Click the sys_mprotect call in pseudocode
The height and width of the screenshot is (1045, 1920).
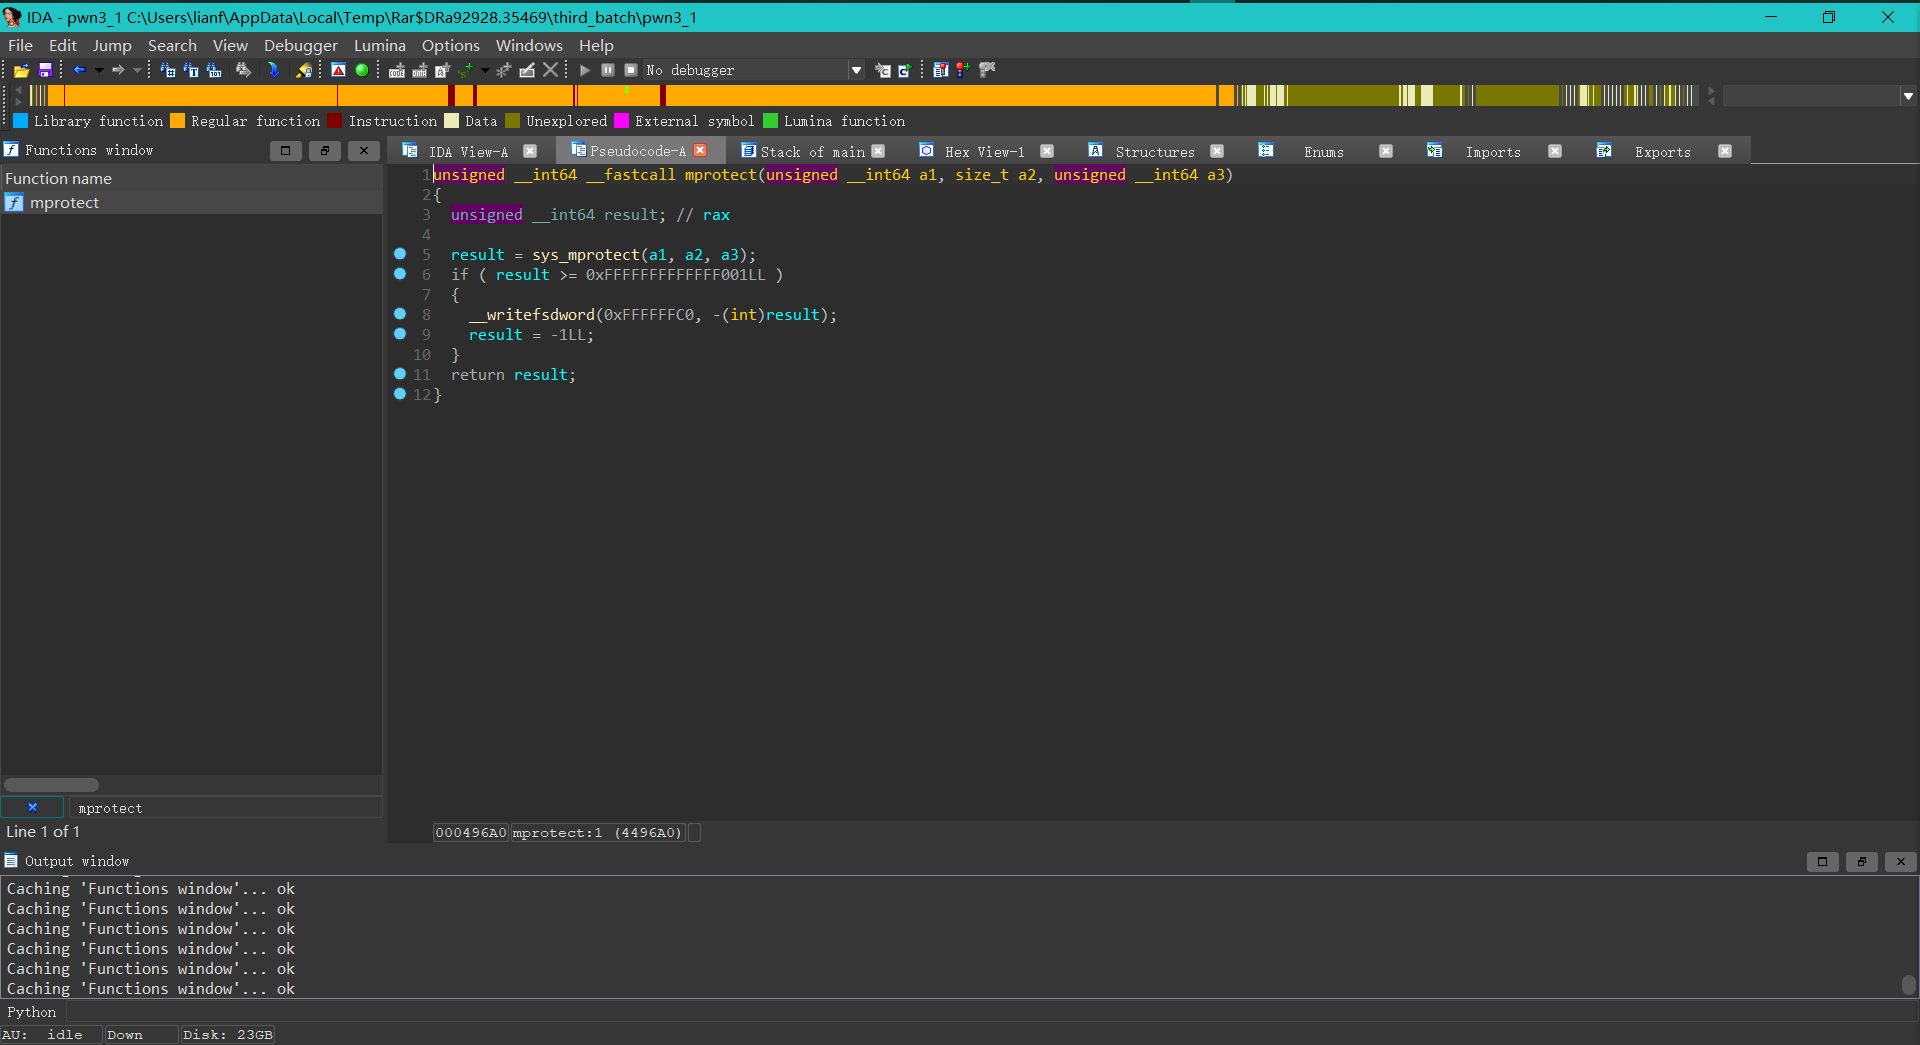tap(585, 255)
